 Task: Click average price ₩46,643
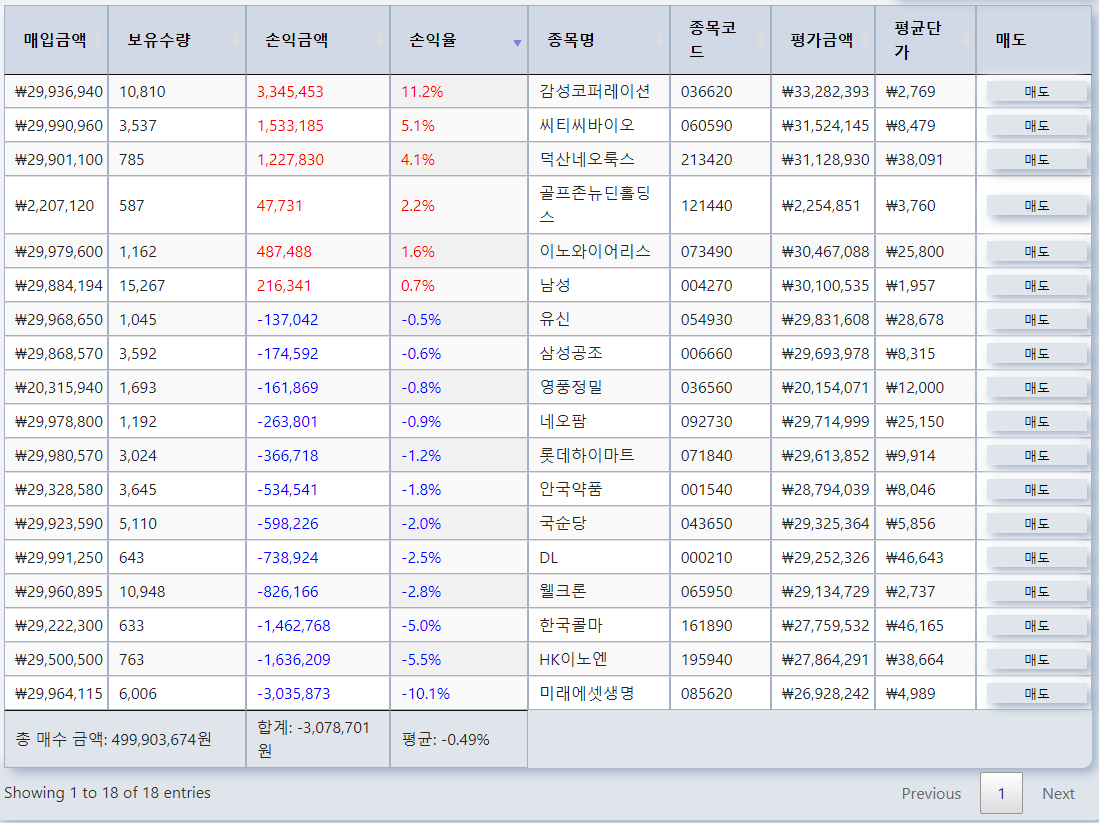(915, 558)
